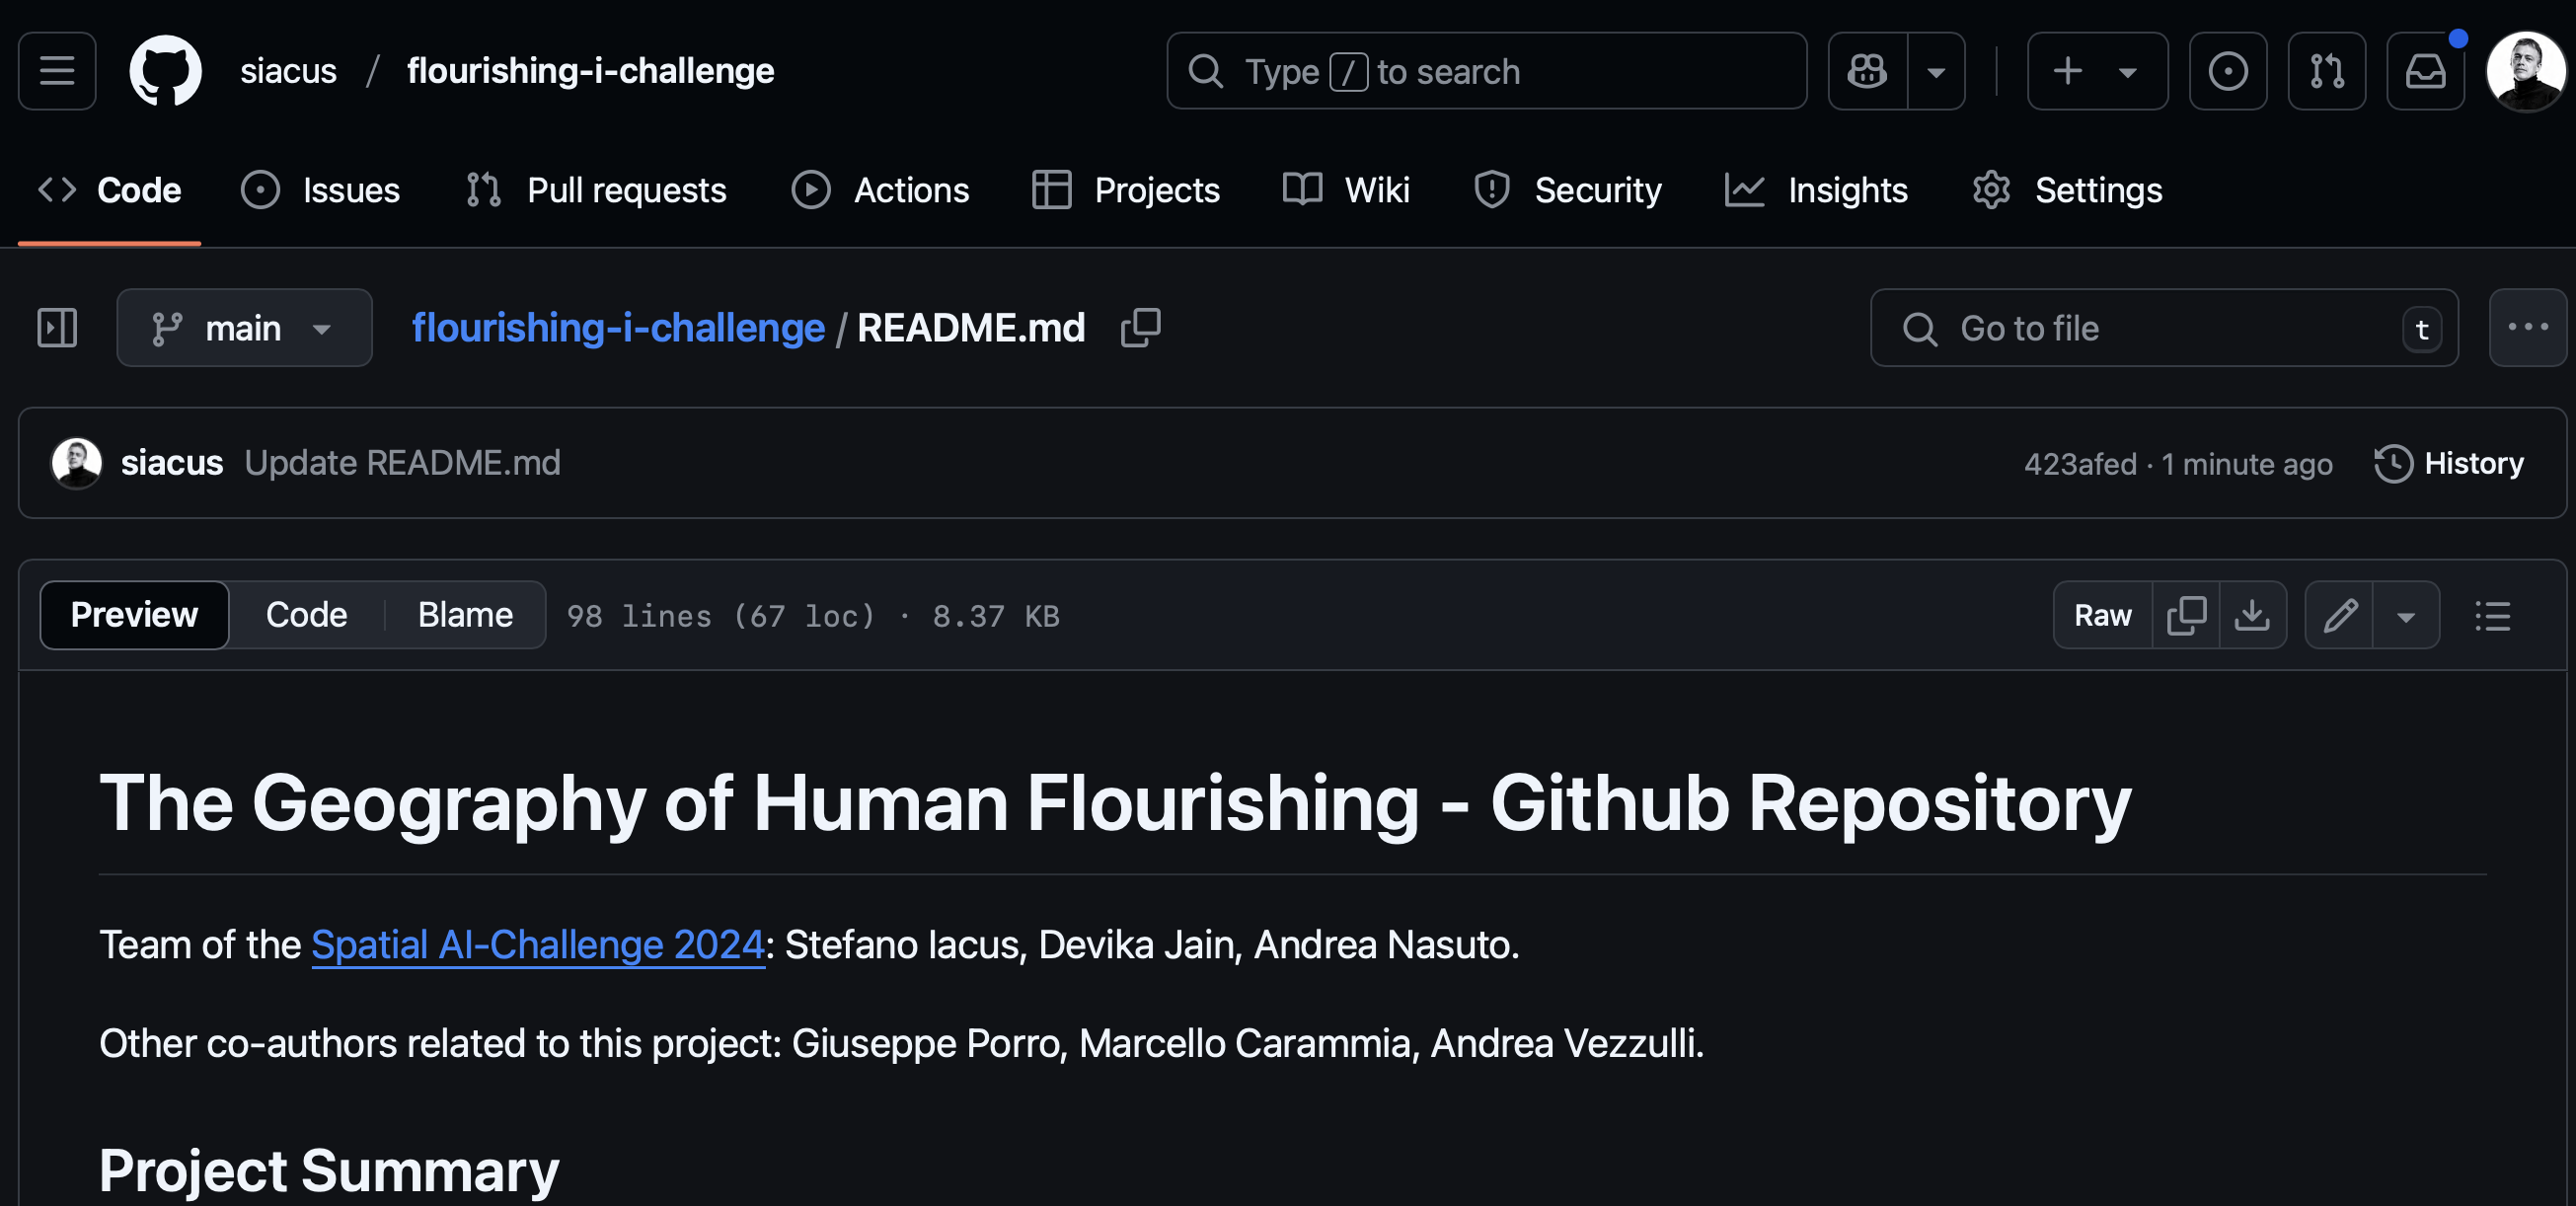Go to the Insights tab

tap(1816, 190)
